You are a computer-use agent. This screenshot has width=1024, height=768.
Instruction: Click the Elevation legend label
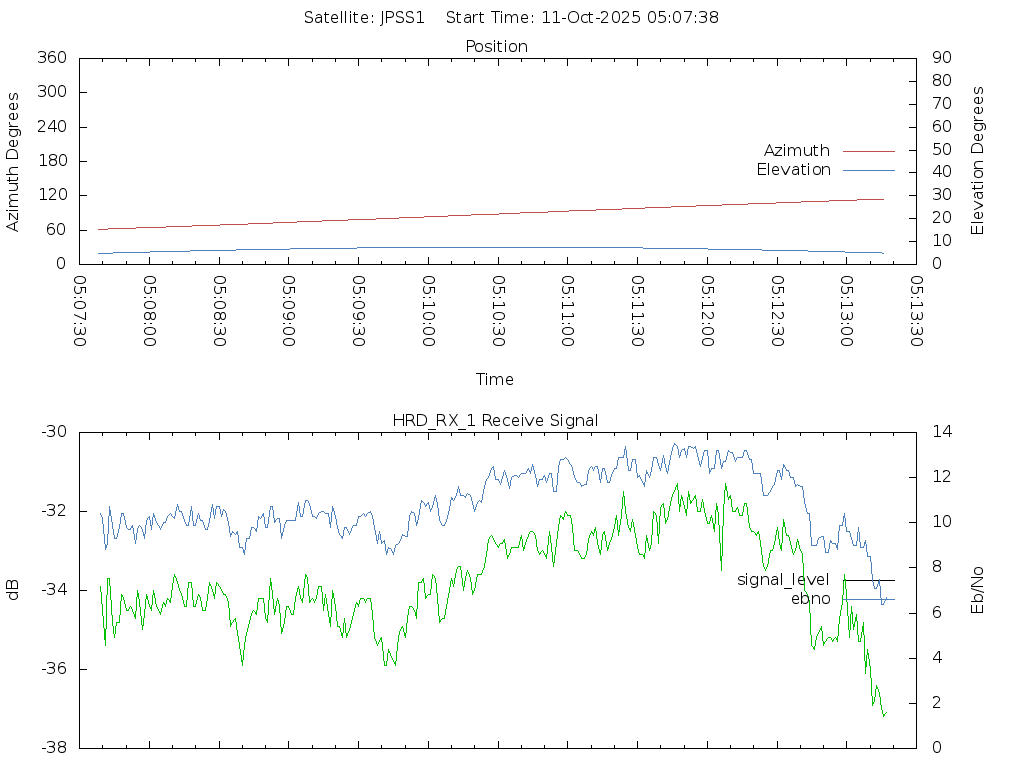click(x=793, y=170)
